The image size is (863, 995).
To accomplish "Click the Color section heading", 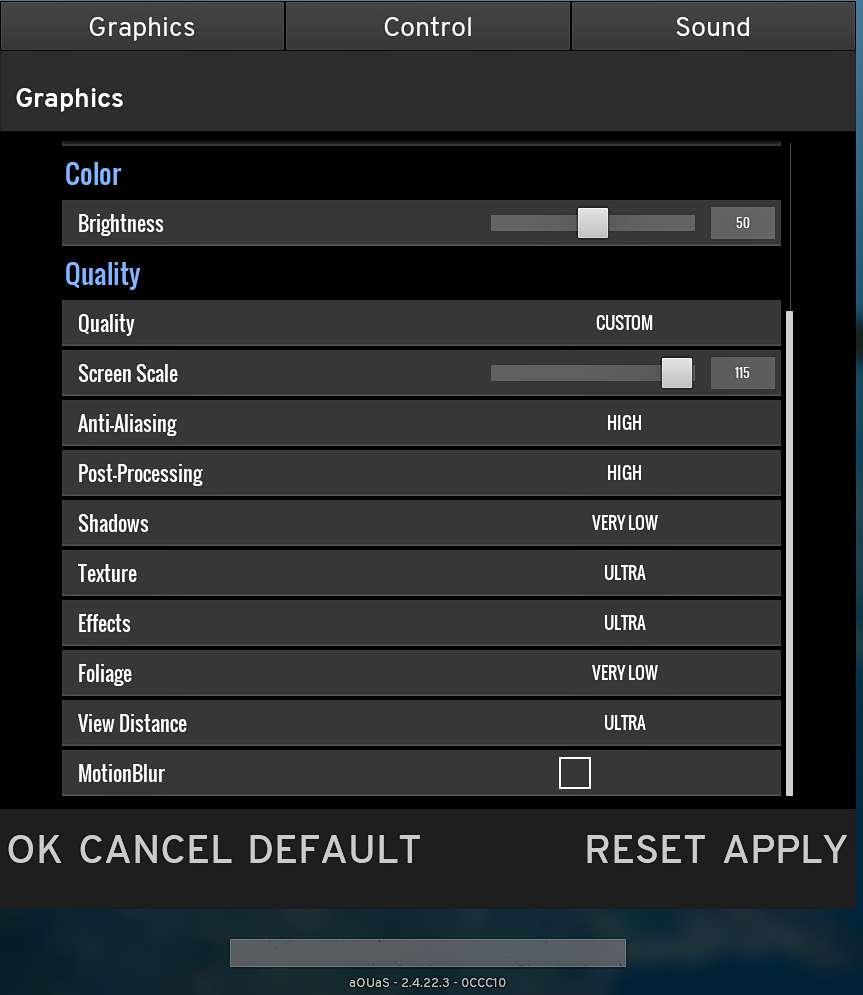I will [93, 175].
